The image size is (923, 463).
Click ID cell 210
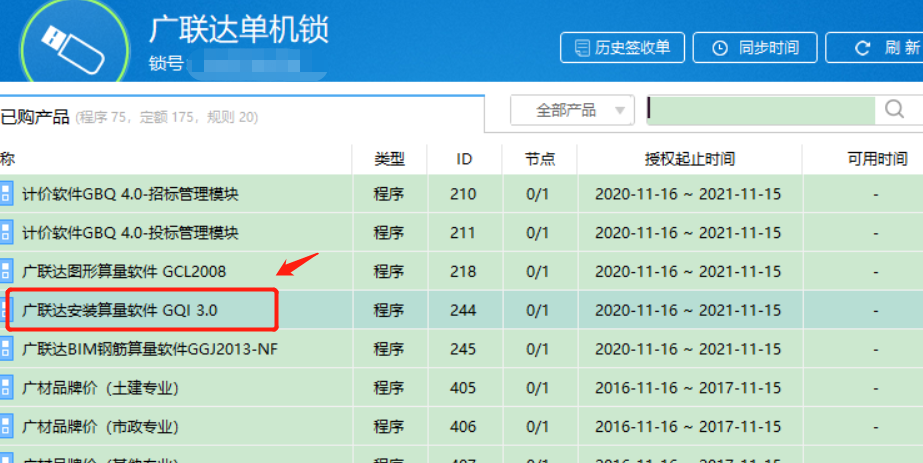[463, 194]
